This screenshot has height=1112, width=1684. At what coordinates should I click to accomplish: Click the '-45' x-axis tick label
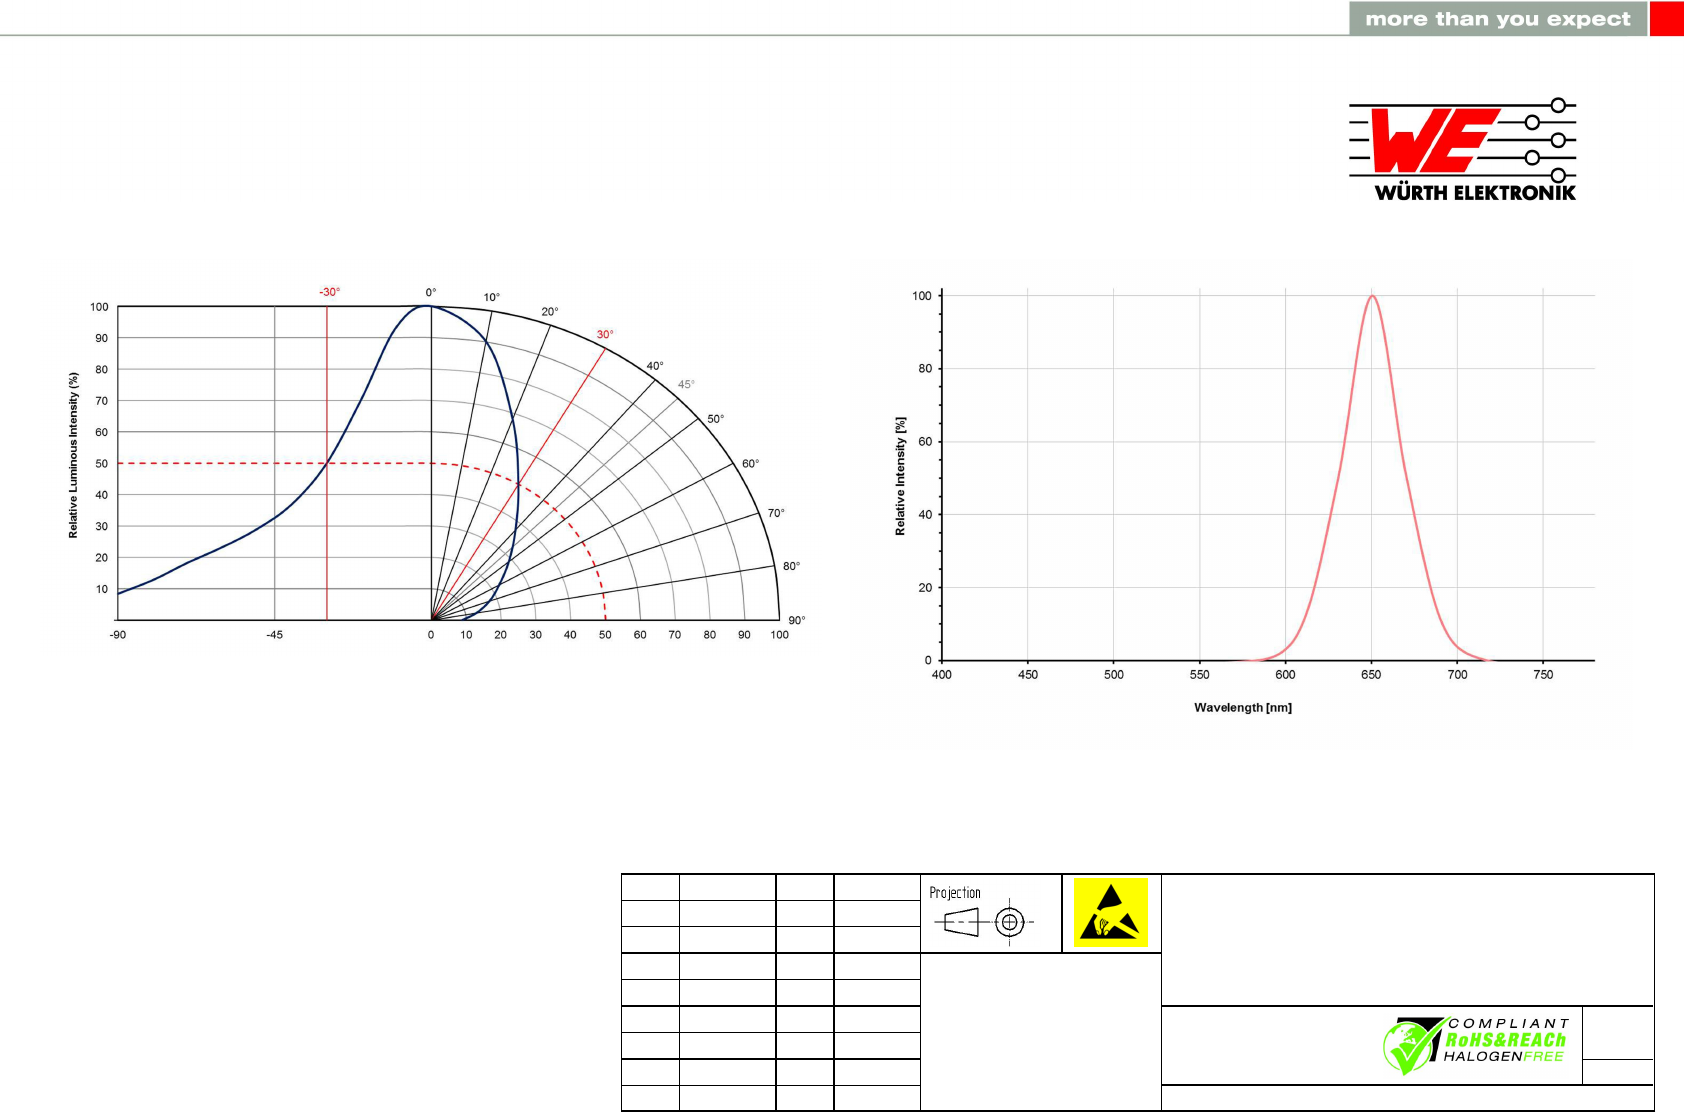[274, 635]
